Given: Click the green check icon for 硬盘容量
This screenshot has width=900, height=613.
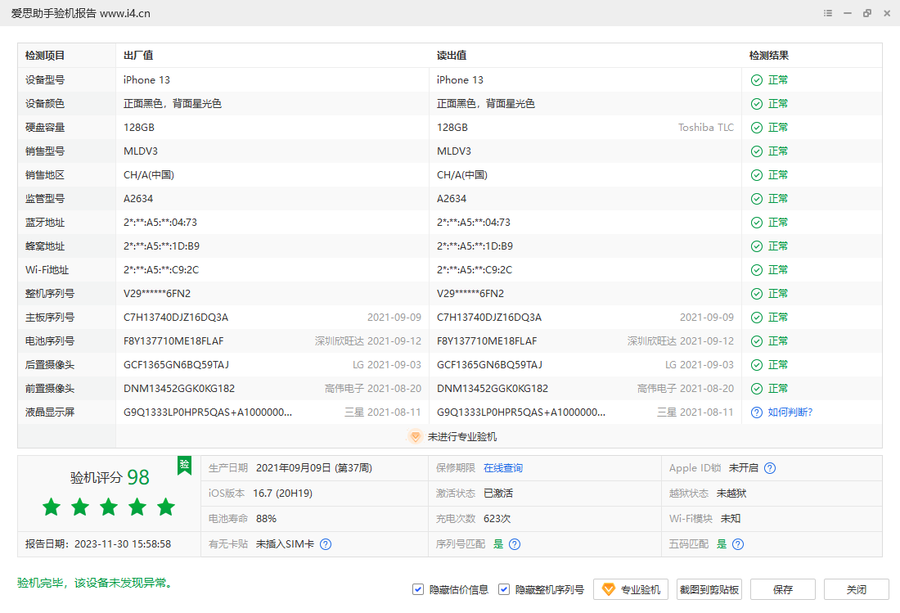Looking at the screenshot, I should [x=757, y=127].
